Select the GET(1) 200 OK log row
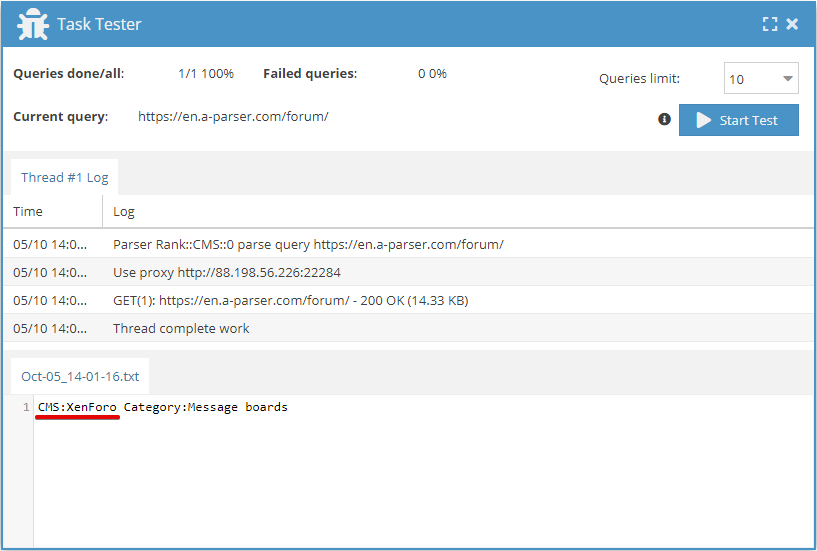The width and height of the screenshot is (817, 551). point(290,300)
